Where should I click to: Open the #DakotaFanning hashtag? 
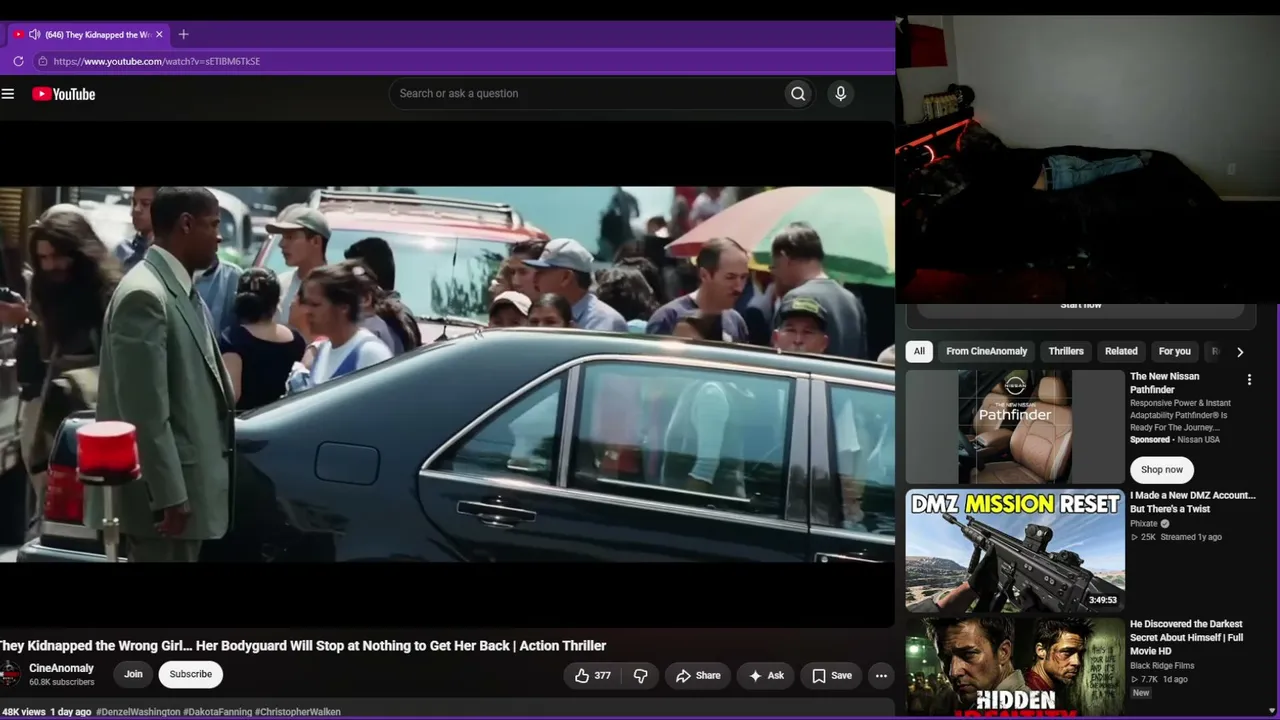point(217,712)
